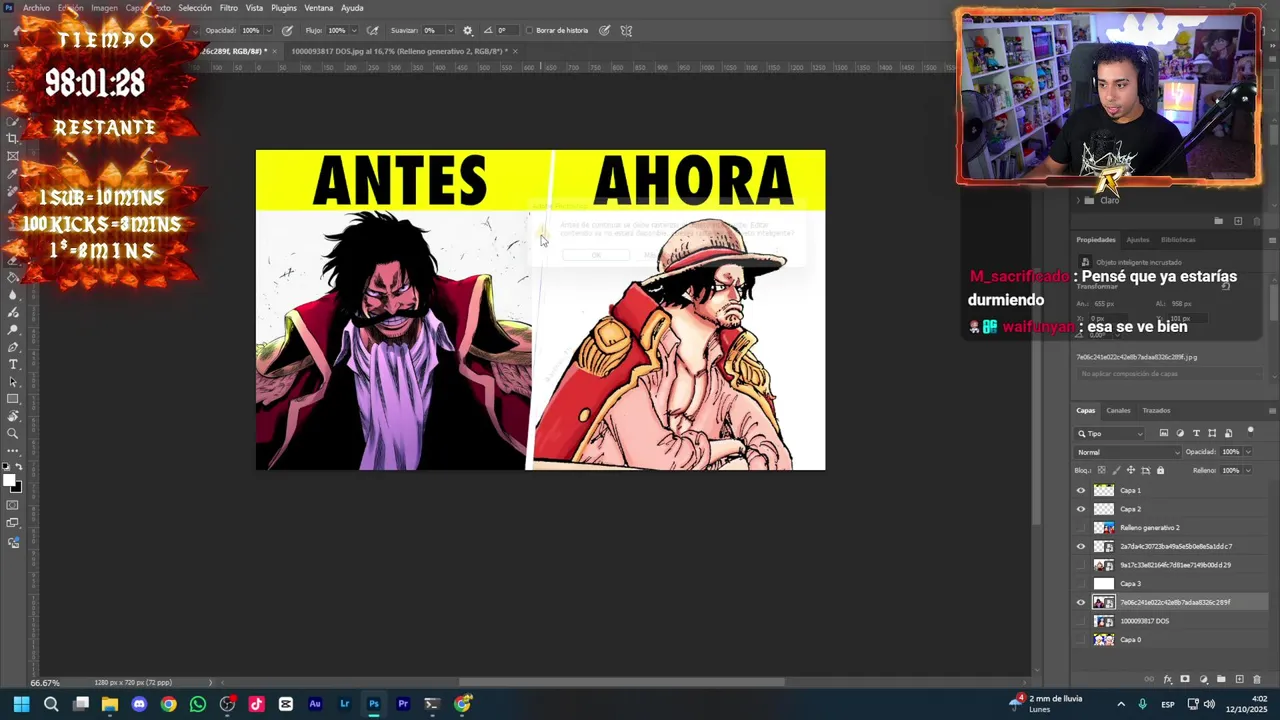Open Premiere Pro from taskbar

pos(403,704)
